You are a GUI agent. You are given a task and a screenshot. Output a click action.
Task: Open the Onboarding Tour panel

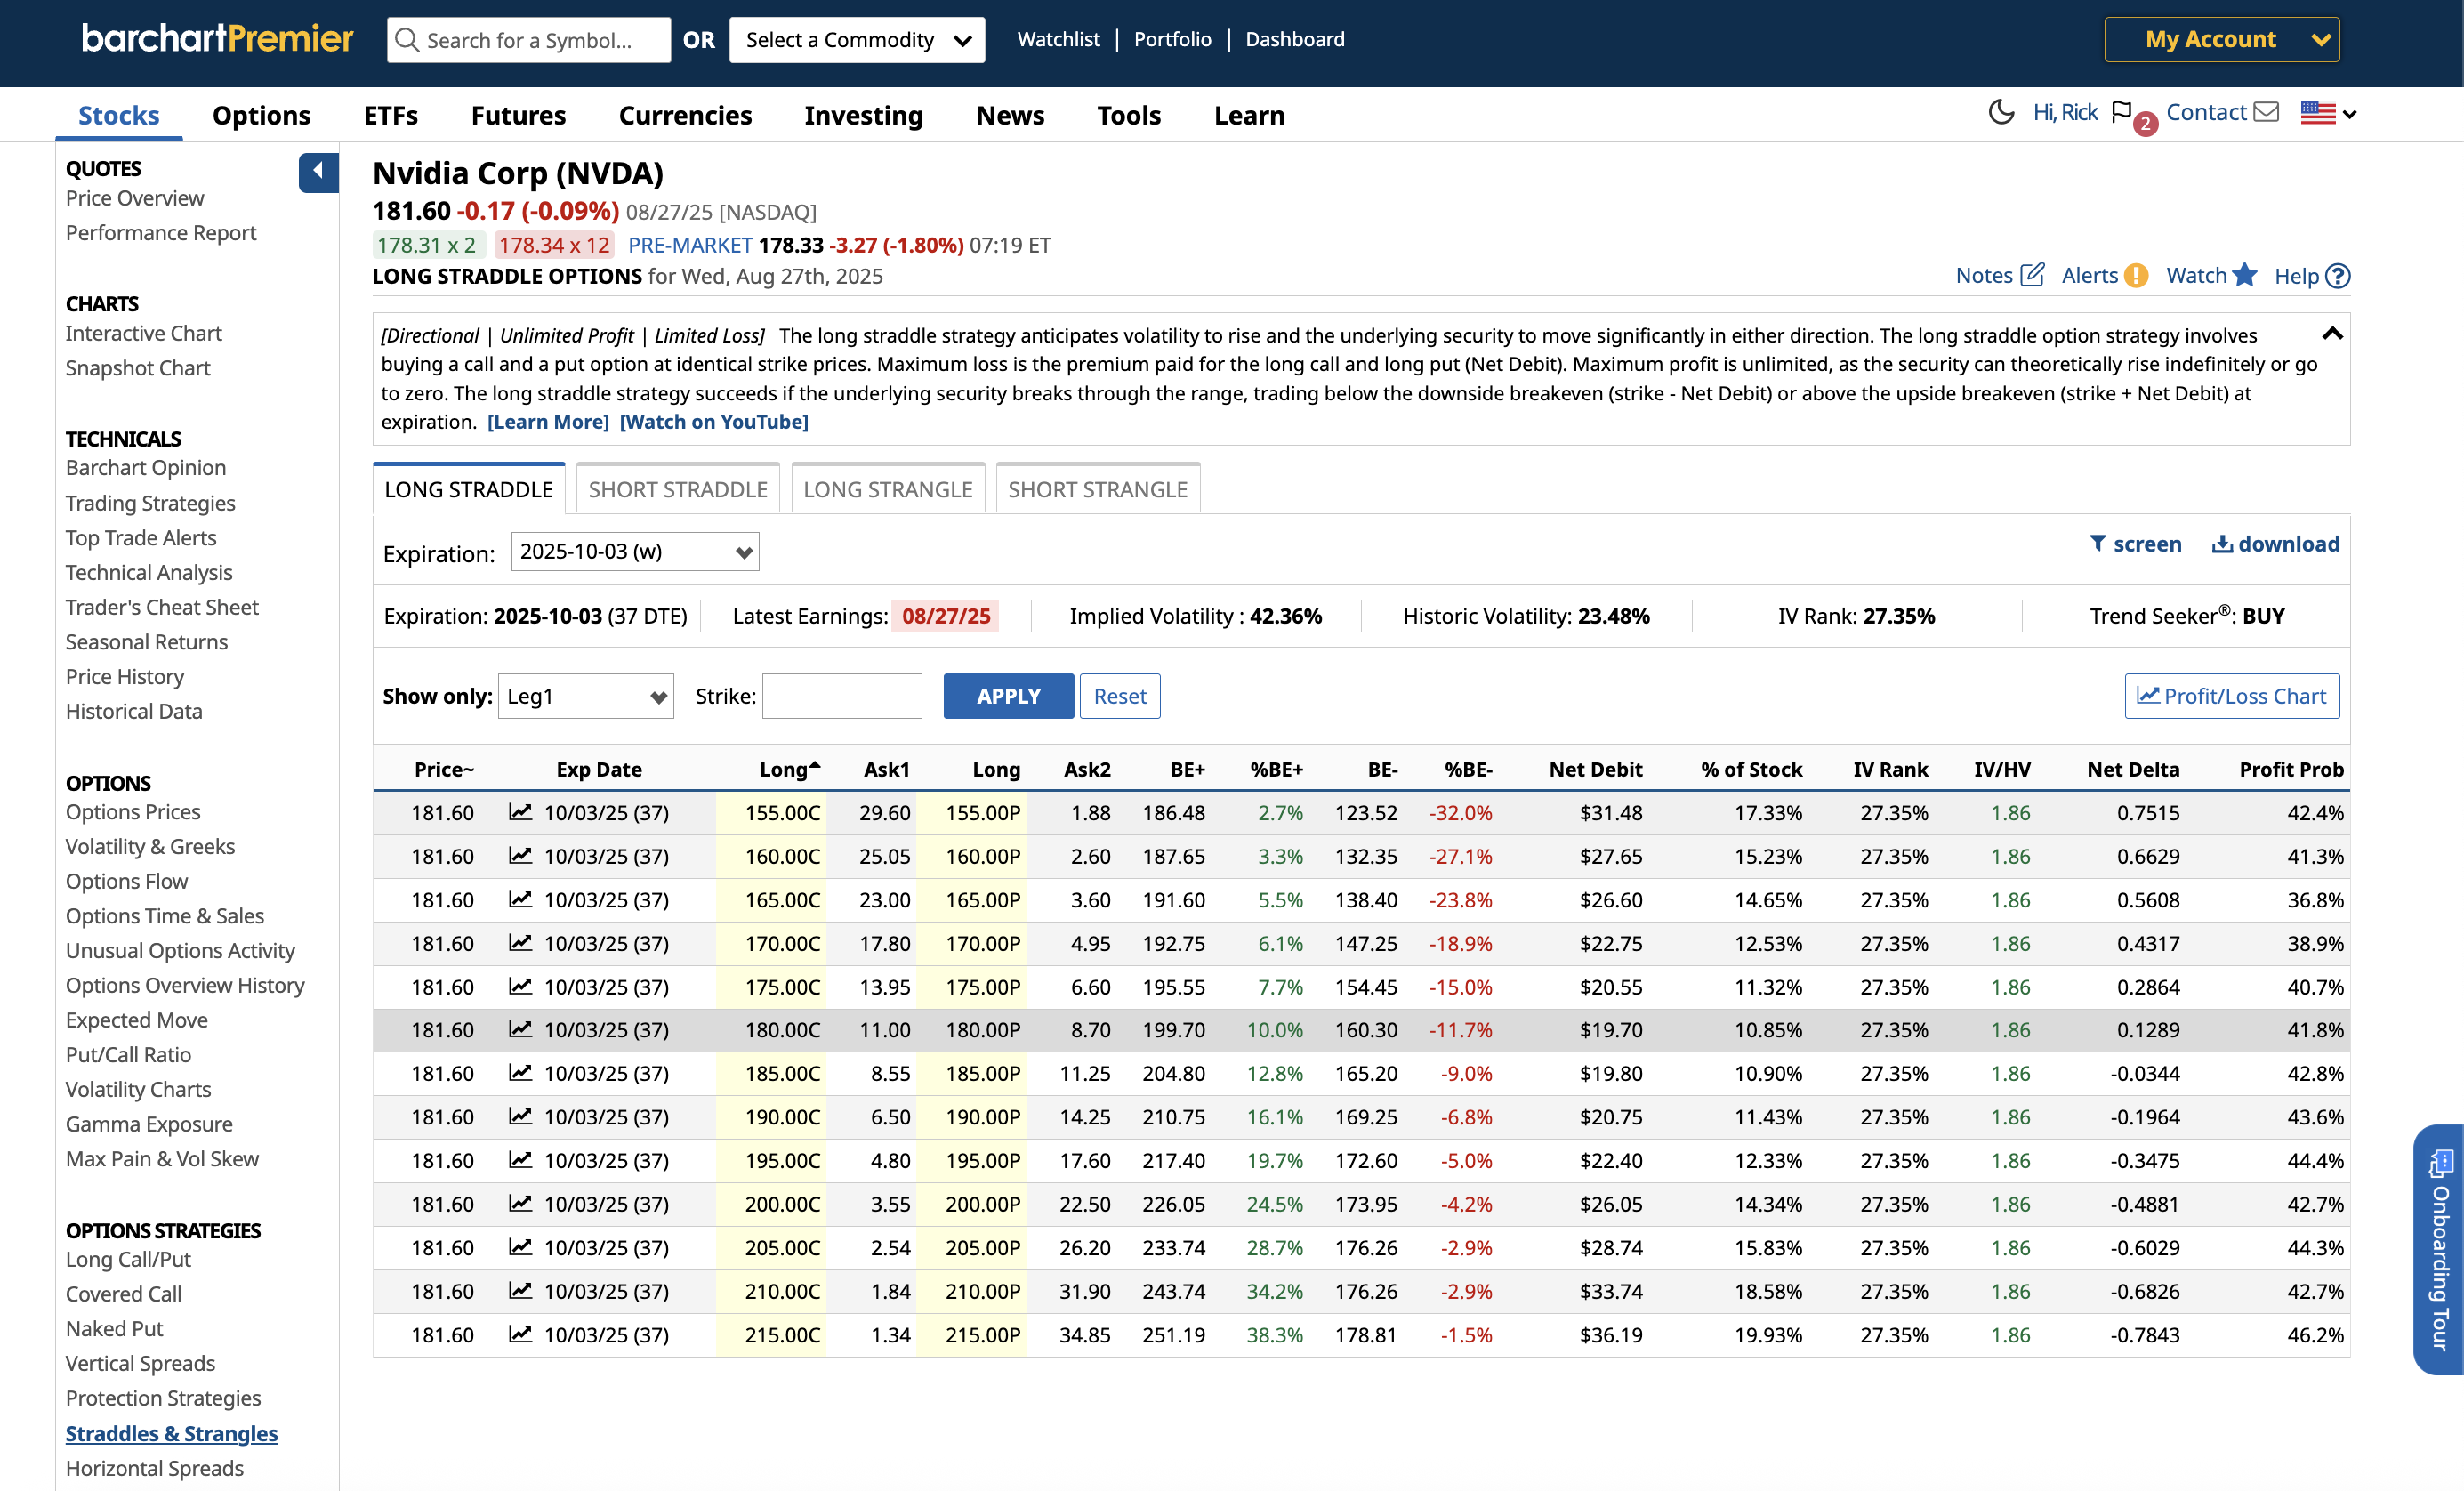(x=2439, y=1250)
